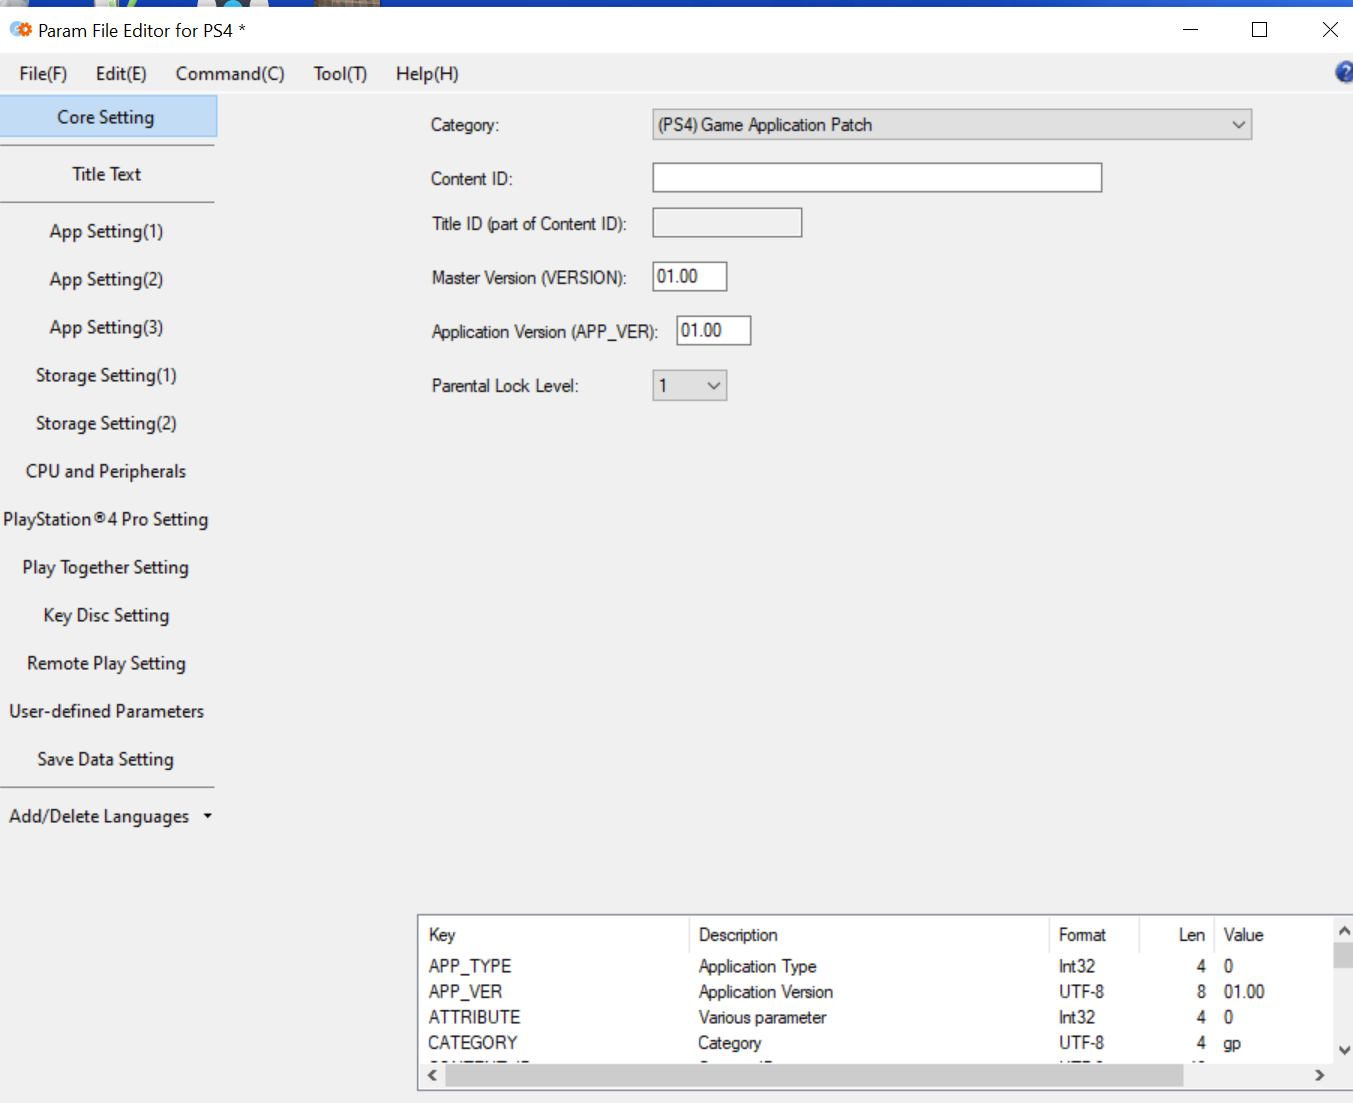Click the parameter list scroll-down arrow

click(x=1344, y=1050)
